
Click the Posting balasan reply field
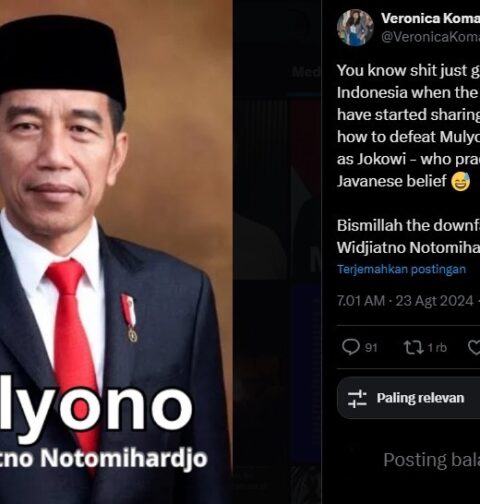tap(432, 460)
